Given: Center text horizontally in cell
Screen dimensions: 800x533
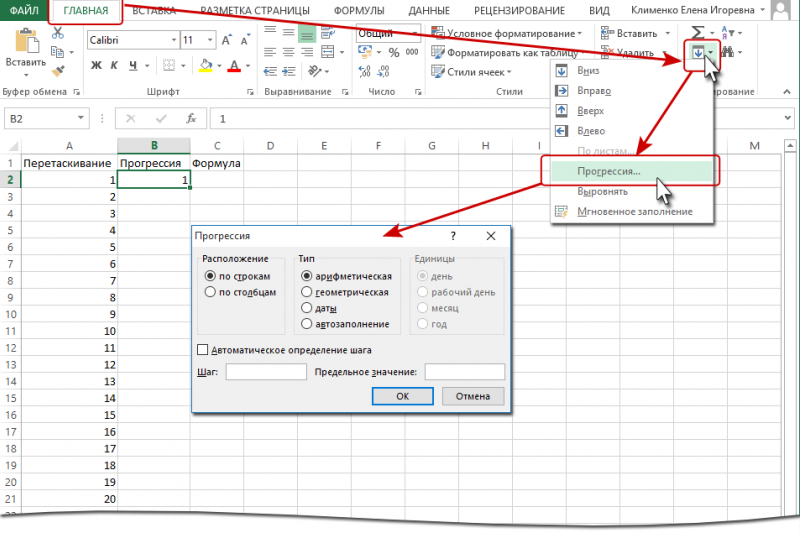Looking at the screenshot, I should coord(288,52).
